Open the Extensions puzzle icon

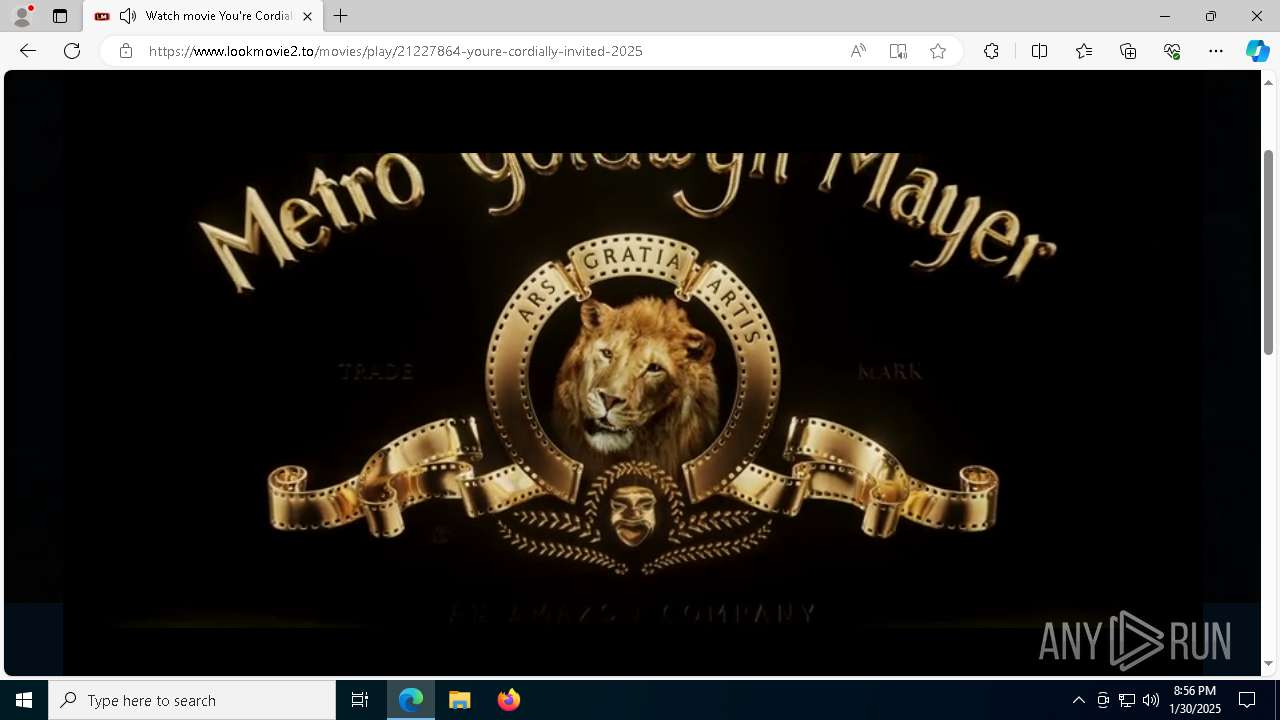[991, 51]
